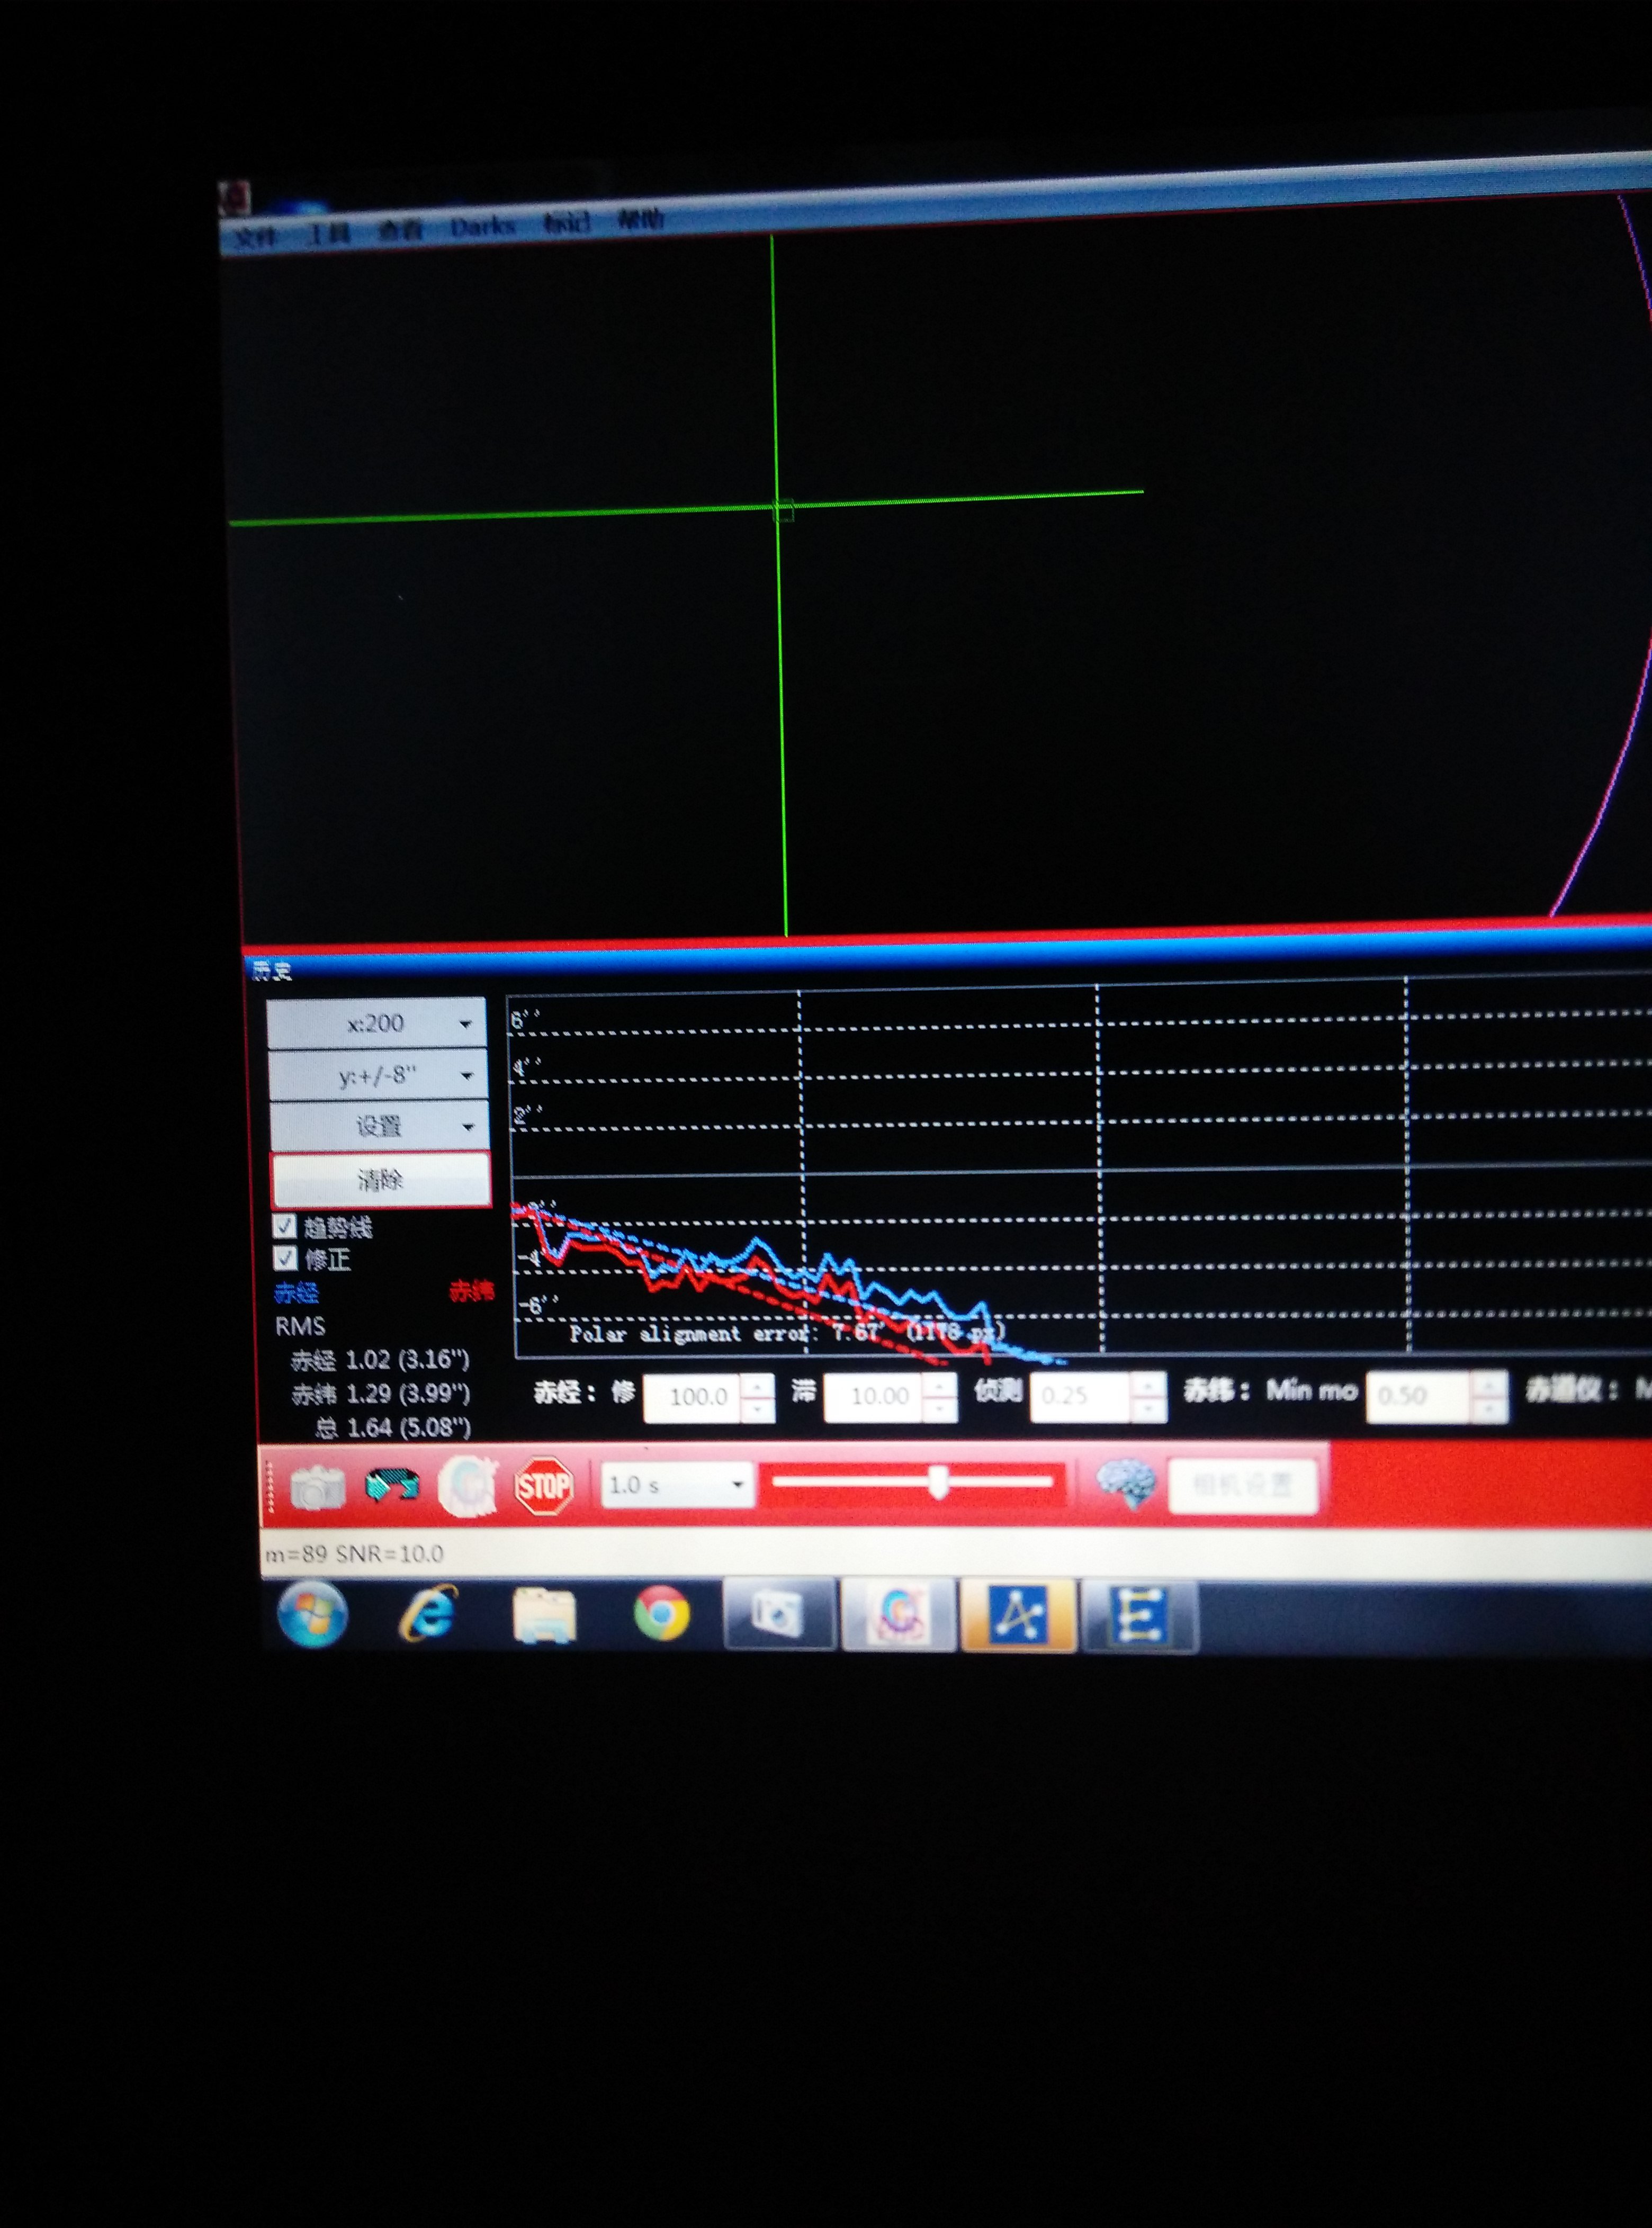The width and height of the screenshot is (1652, 2228).
Task: Click the 清除 clear graph button
Action: click(380, 1180)
